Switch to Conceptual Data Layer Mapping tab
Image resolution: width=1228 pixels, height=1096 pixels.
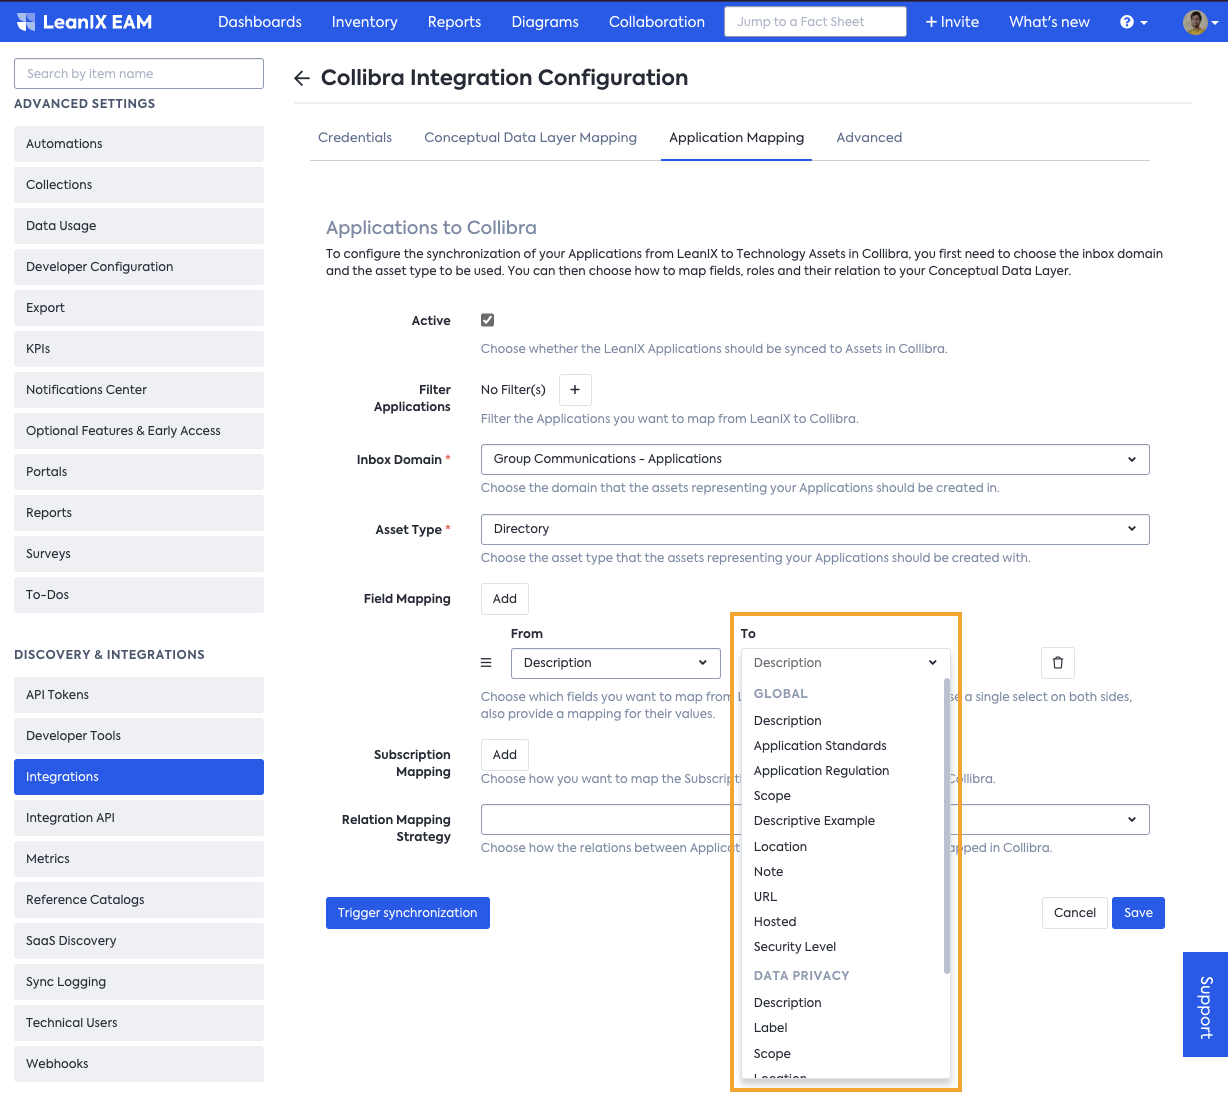pos(530,138)
